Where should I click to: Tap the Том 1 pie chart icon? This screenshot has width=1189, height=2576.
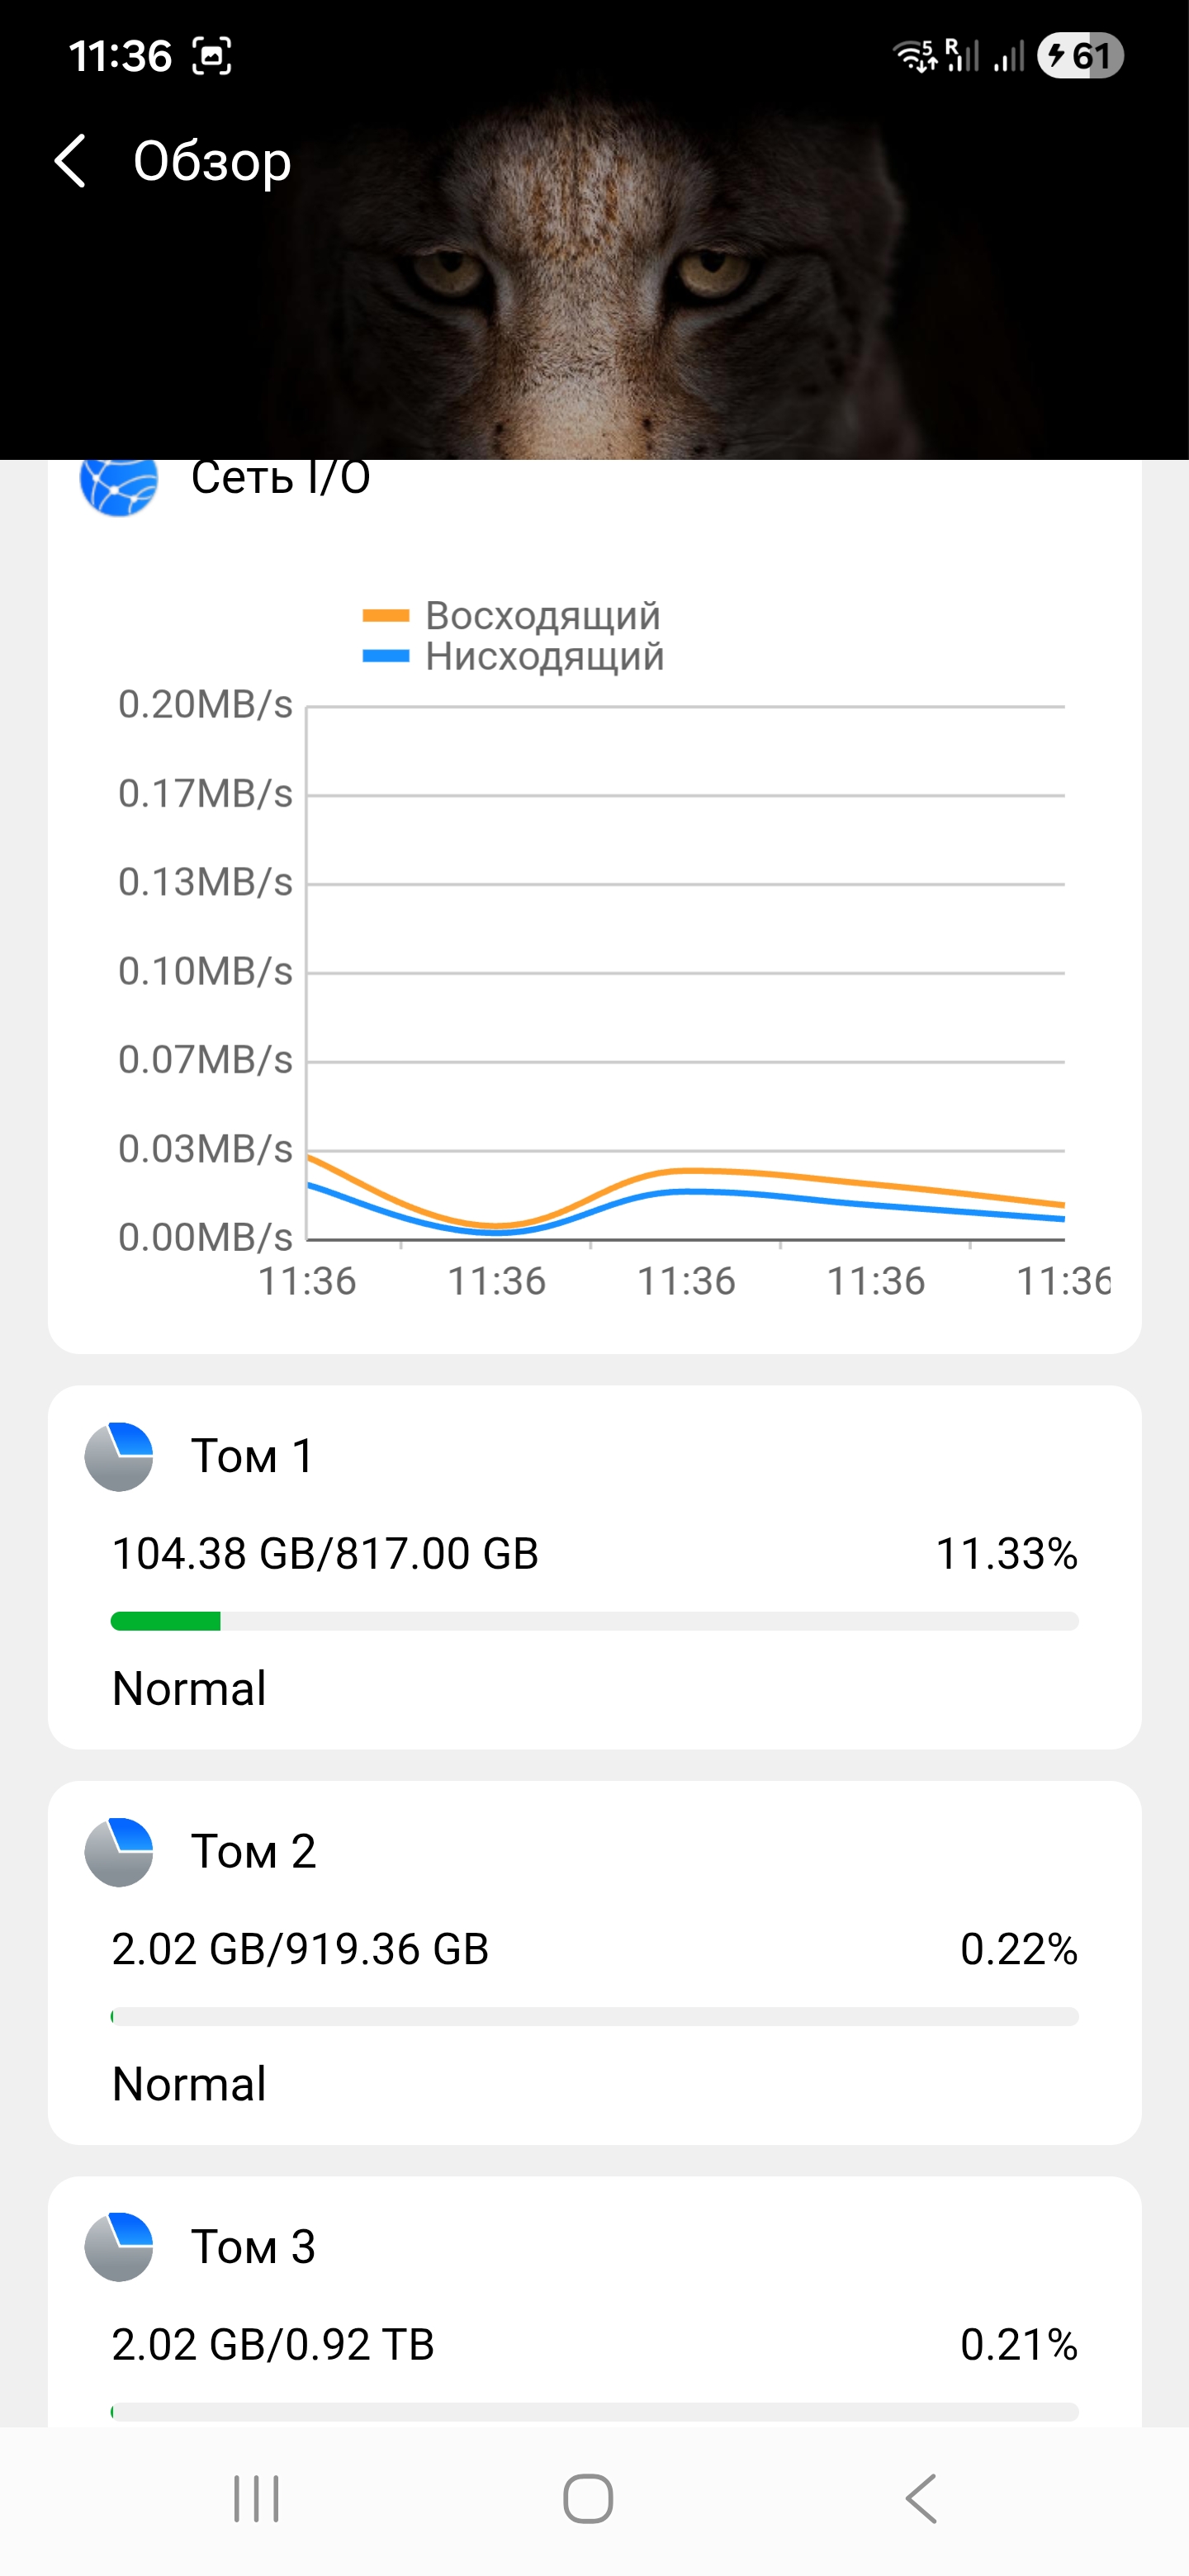pyautogui.click(x=119, y=1456)
